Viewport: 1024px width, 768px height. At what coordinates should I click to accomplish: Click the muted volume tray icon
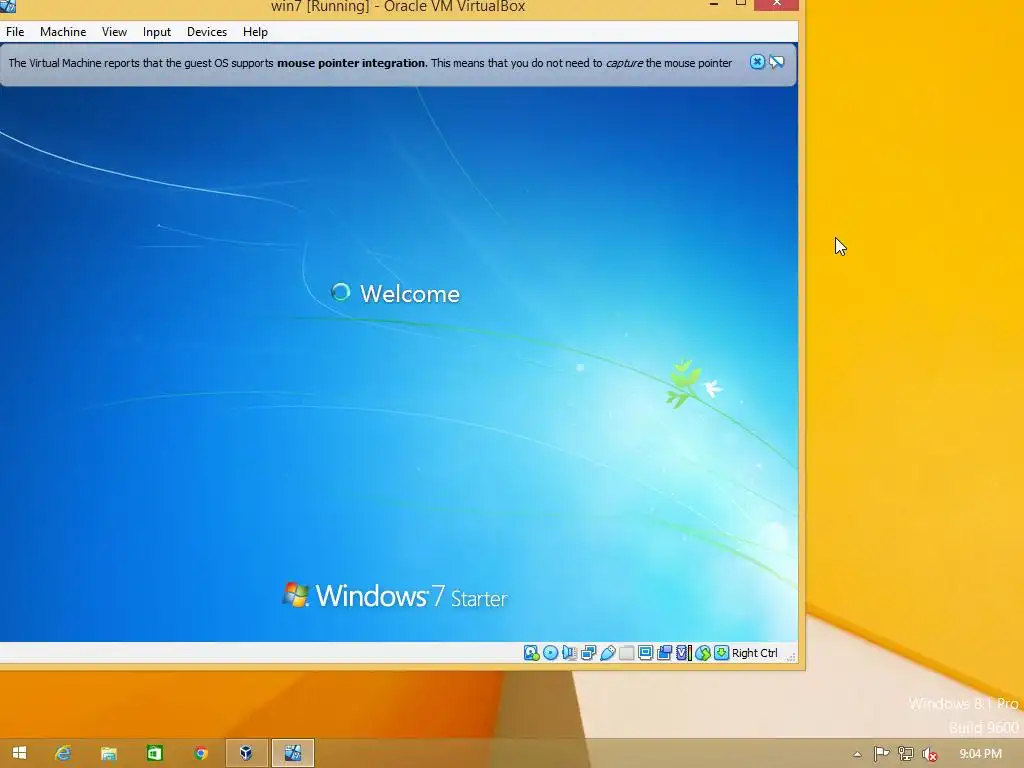click(929, 754)
